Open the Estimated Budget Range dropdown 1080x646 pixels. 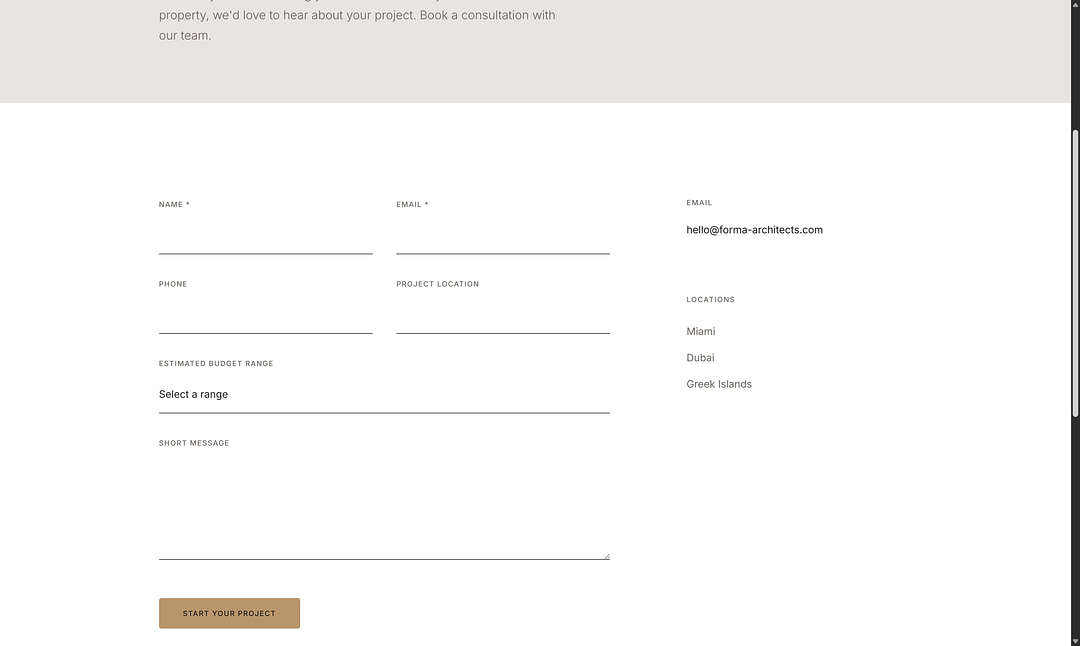pyautogui.click(x=384, y=395)
